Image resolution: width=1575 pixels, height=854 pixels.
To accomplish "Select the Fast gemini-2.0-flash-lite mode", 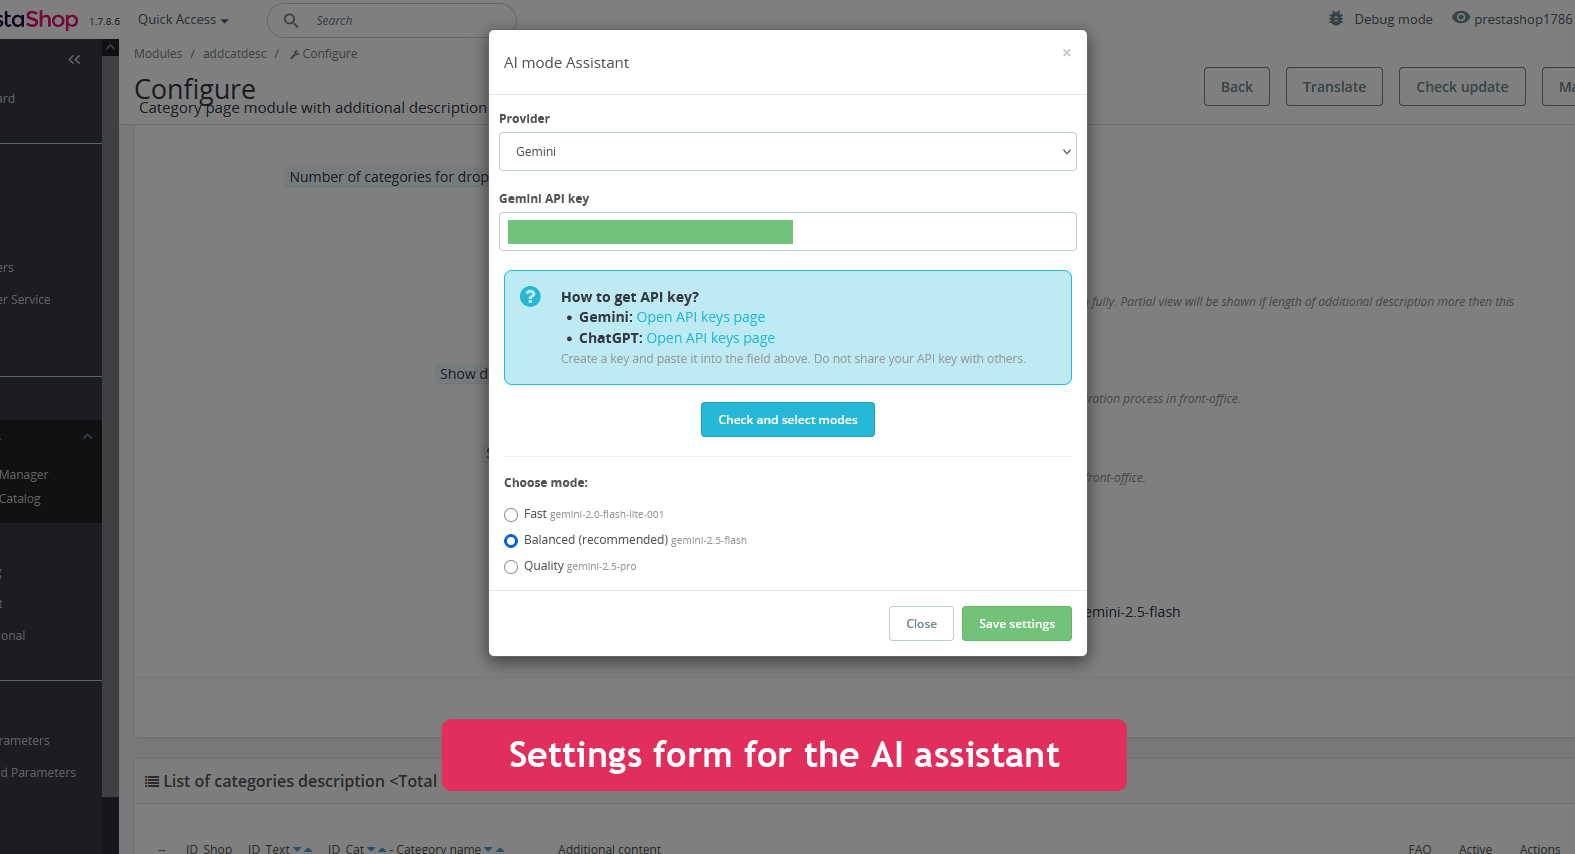I will pos(511,515).
